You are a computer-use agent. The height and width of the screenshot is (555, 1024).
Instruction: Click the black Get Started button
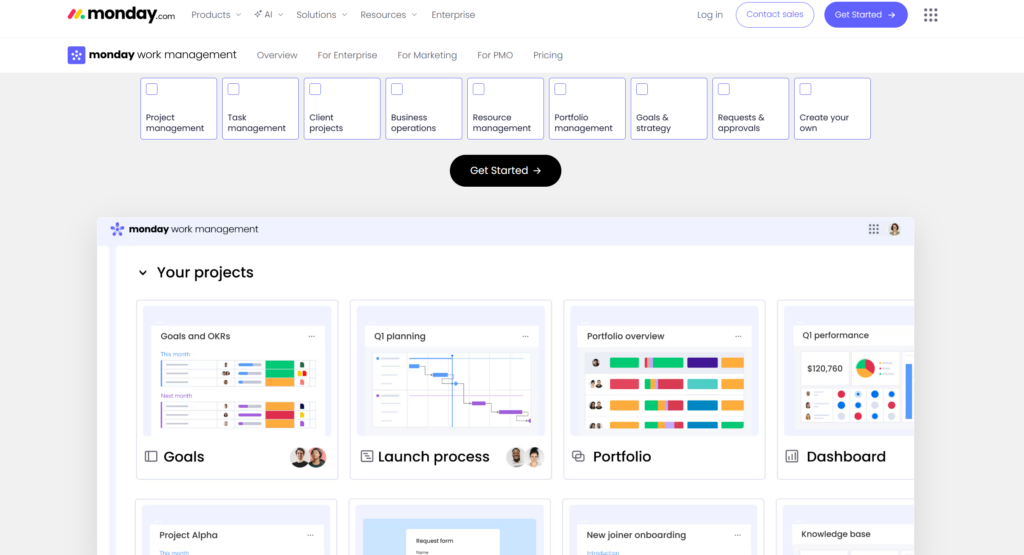click(x=505, y=171)
